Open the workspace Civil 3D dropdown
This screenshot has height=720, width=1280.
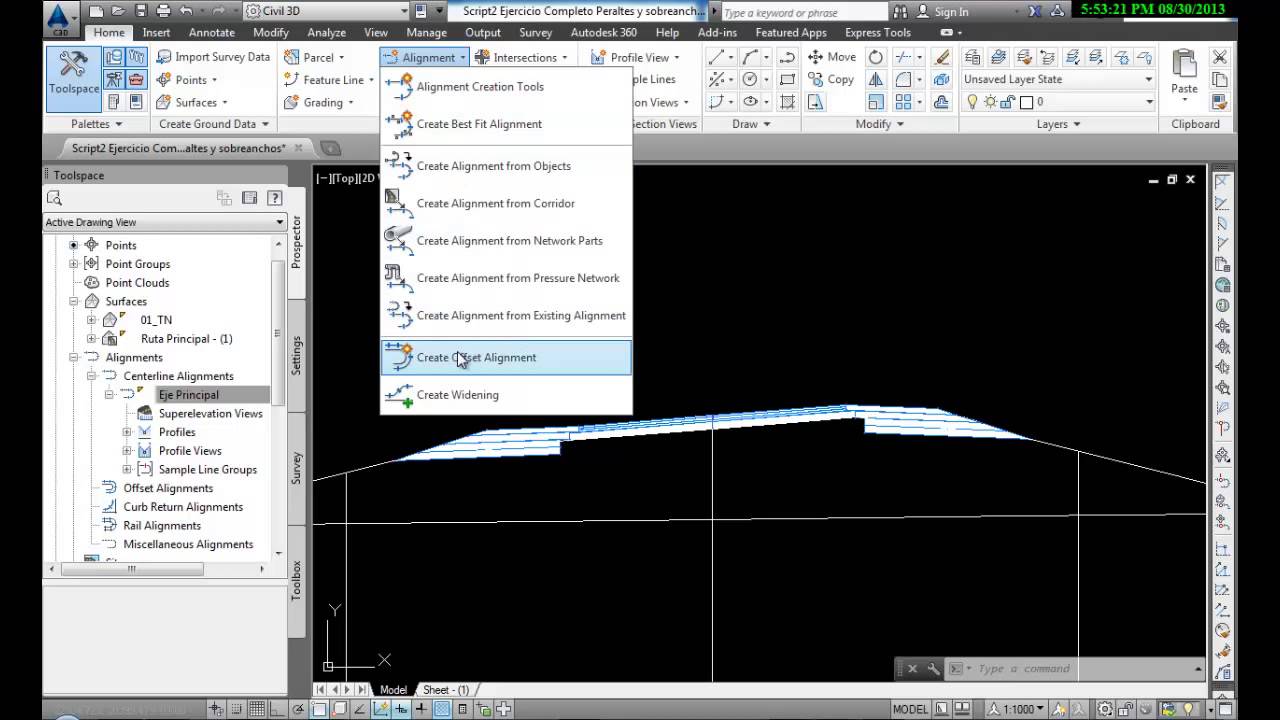326,12
